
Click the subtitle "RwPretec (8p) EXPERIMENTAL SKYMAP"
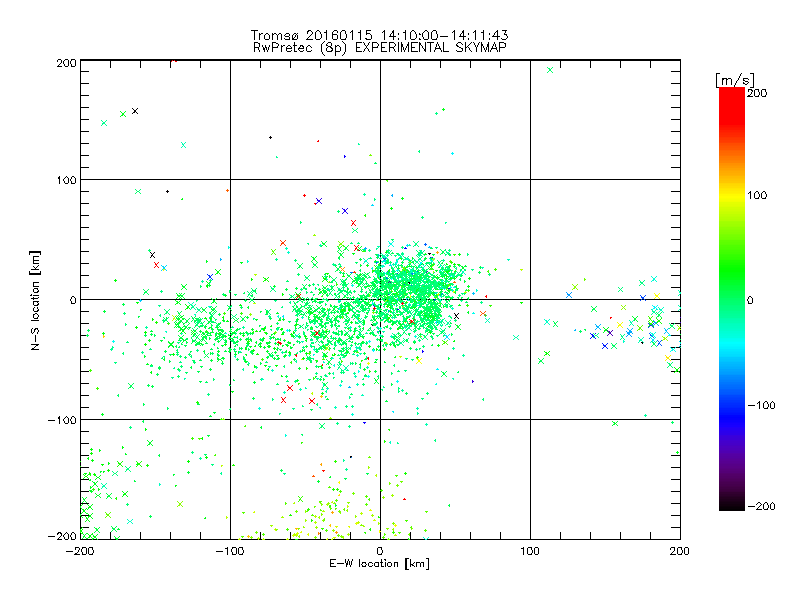pyautogui.click(x=380, y=48)
